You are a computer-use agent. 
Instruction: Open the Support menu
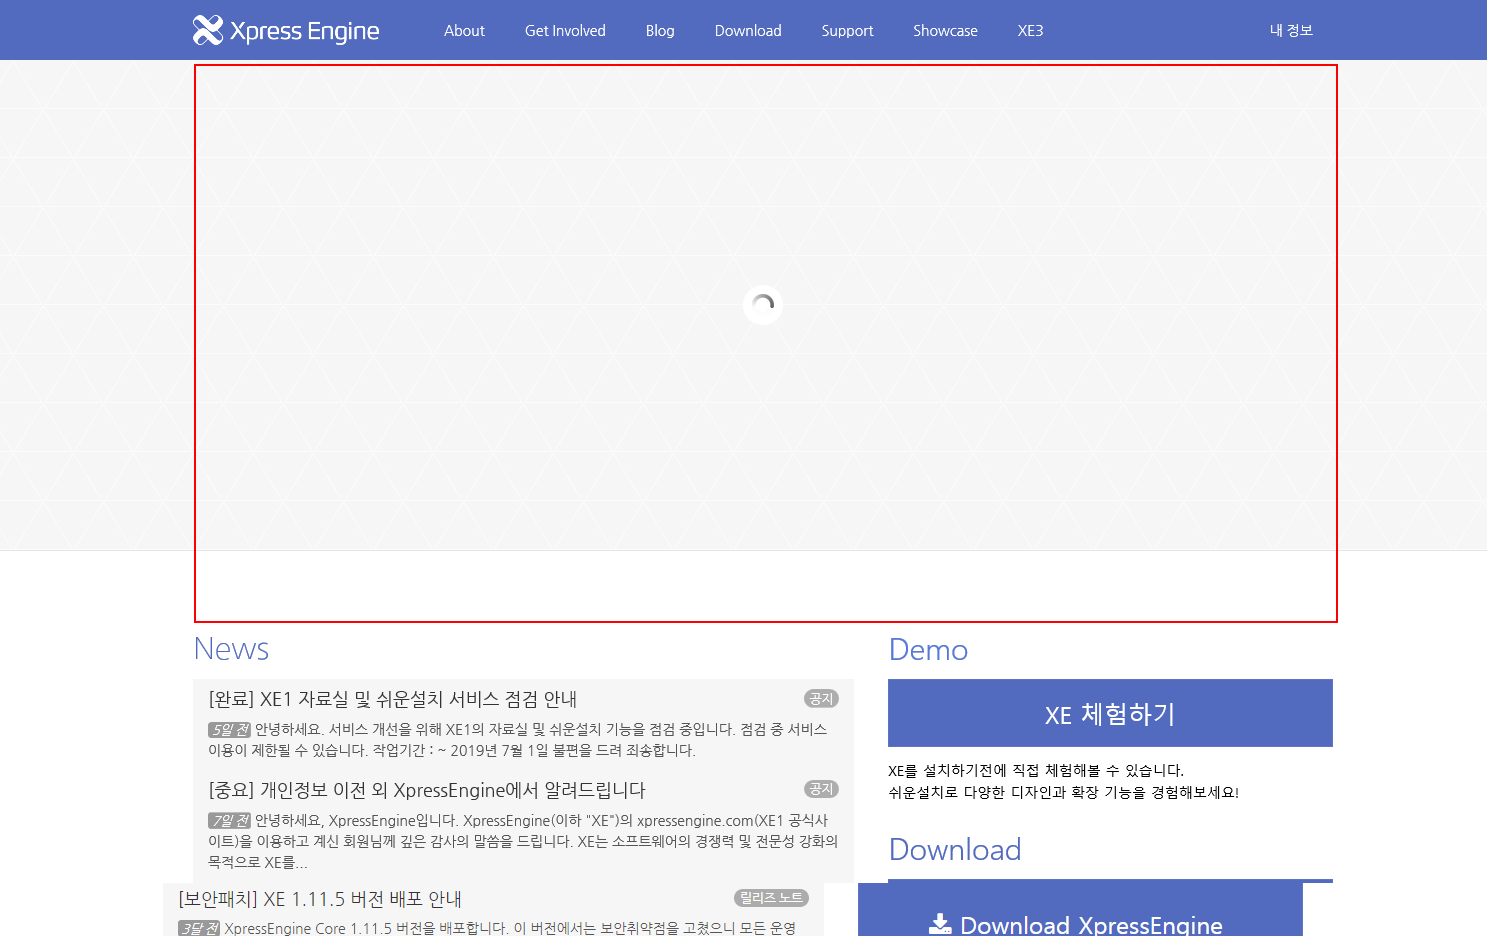pyautogui.click(x=847, y=30)
